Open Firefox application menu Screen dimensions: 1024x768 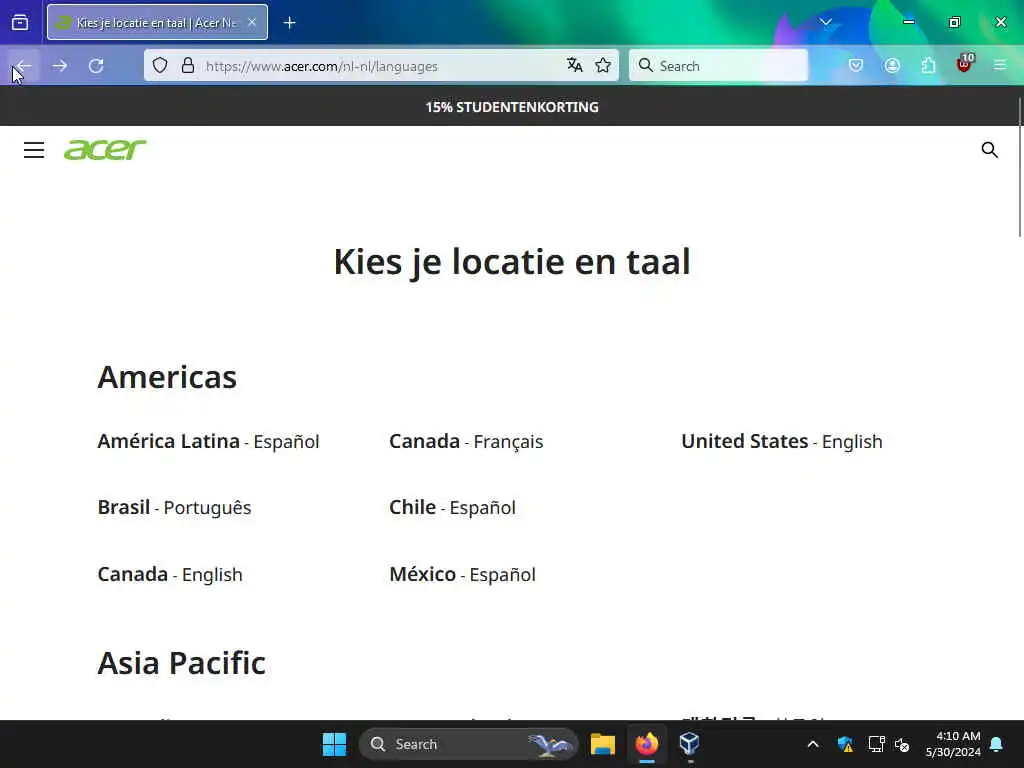pos(1000,65)
